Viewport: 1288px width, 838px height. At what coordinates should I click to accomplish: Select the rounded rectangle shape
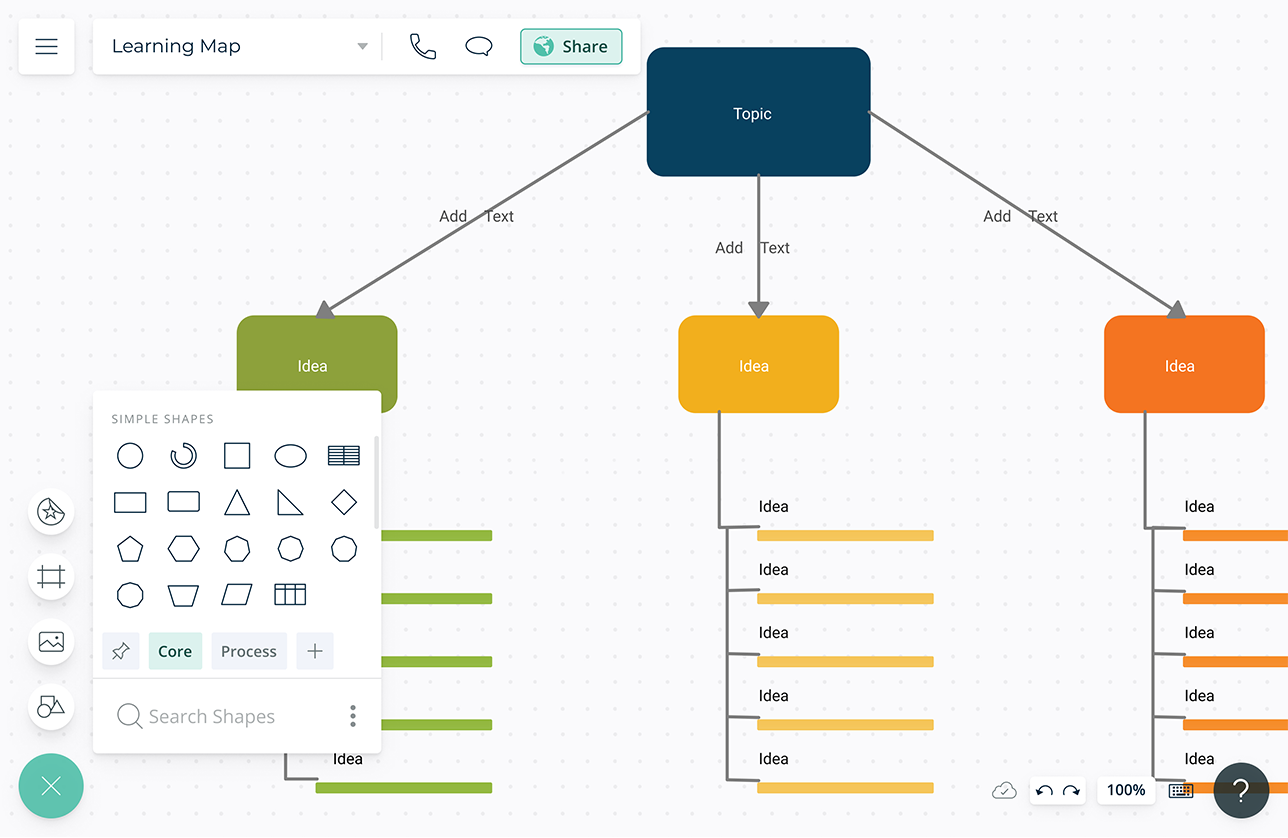tap(183, 502)
